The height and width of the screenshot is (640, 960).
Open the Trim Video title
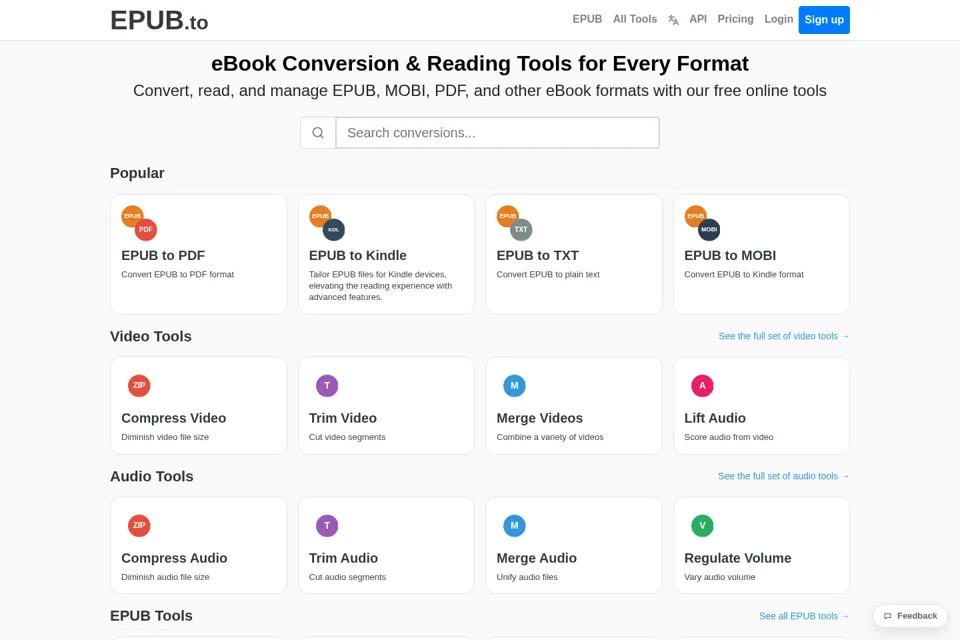coord(343,418)
